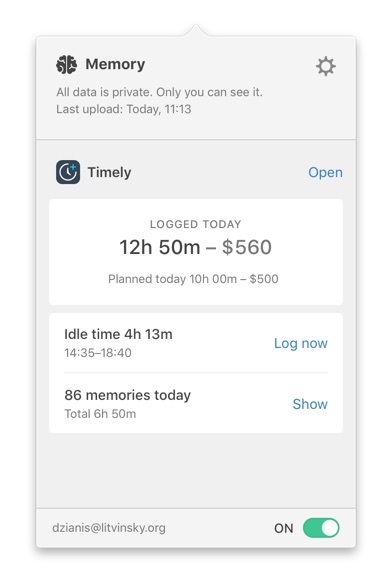Select the Logged Today summary card
The image size is (389, 574).
point(196,252)
